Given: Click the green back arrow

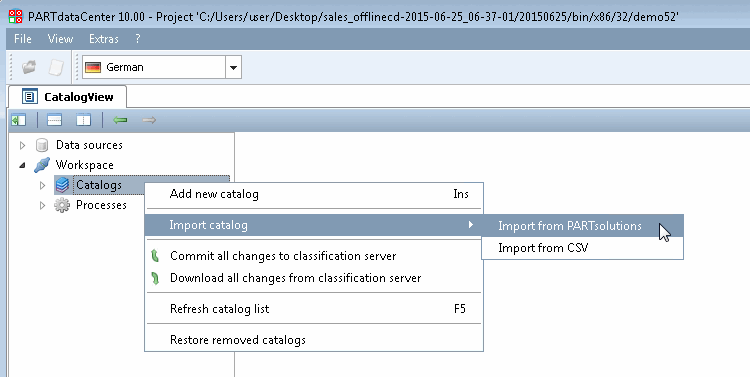Looking at the screenshot, I should pos(120,120).
